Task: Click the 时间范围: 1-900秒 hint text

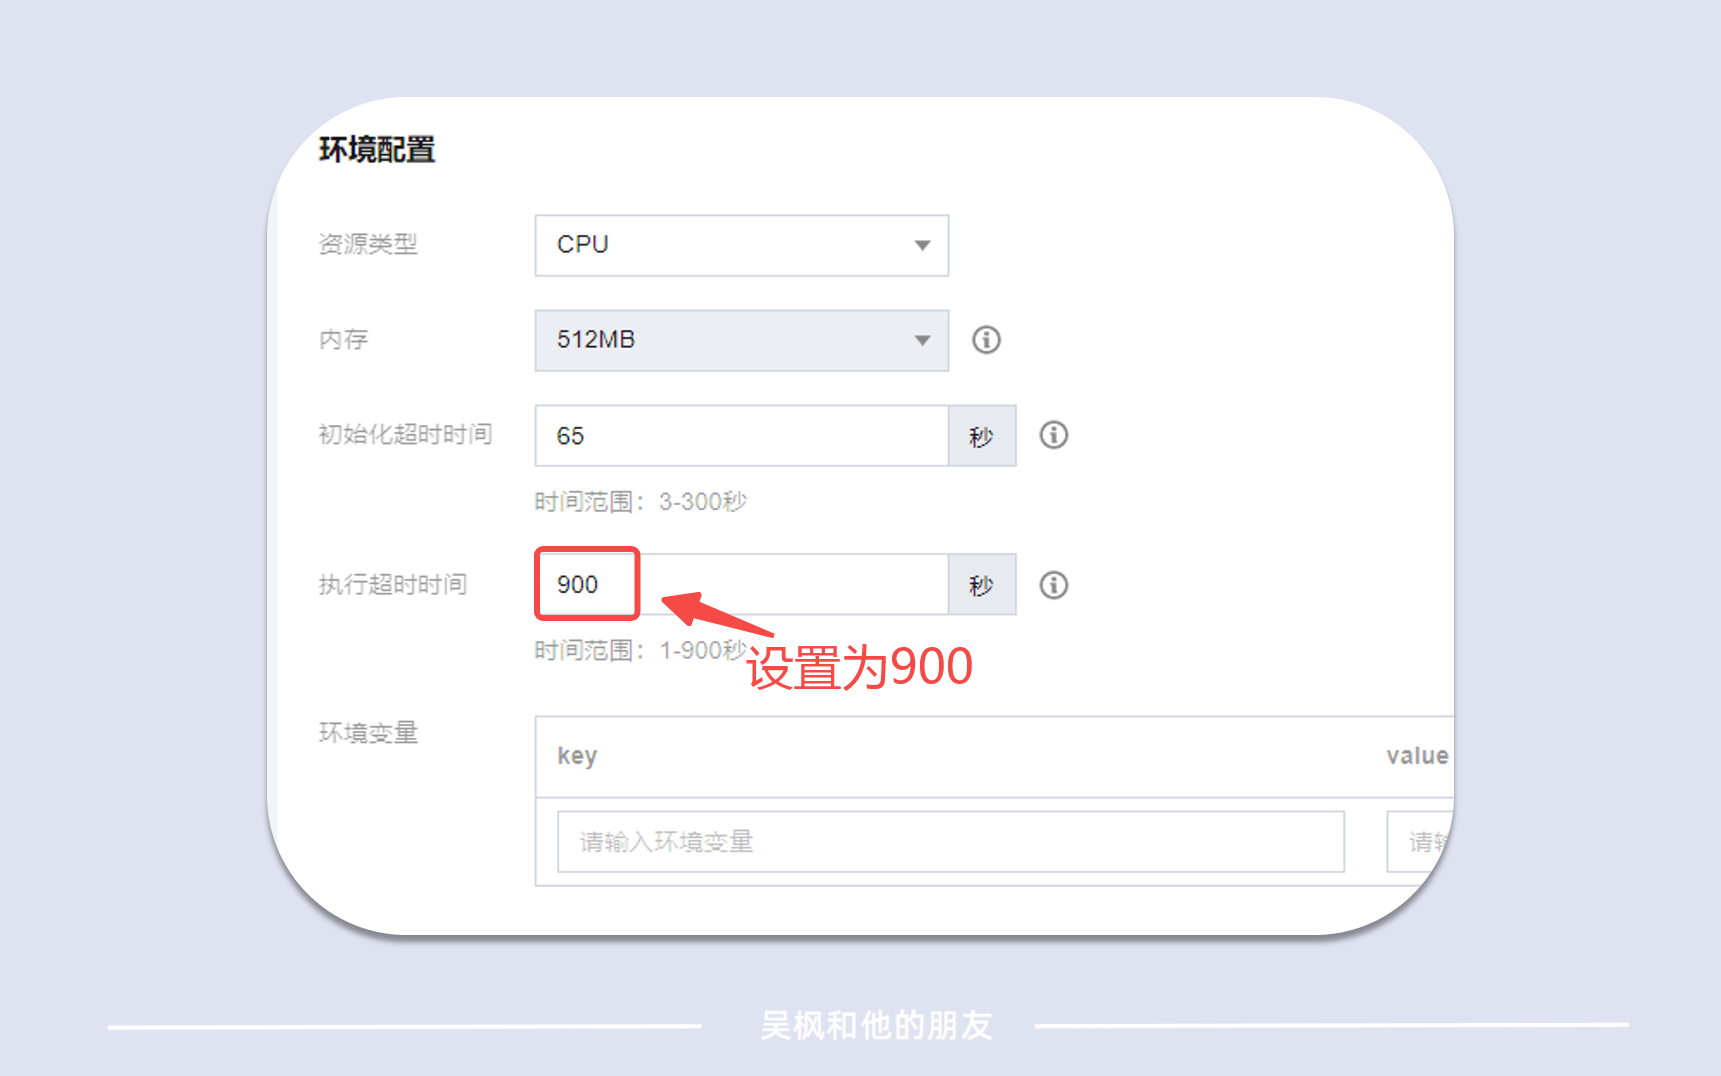Action: click(x=640, y=650)
